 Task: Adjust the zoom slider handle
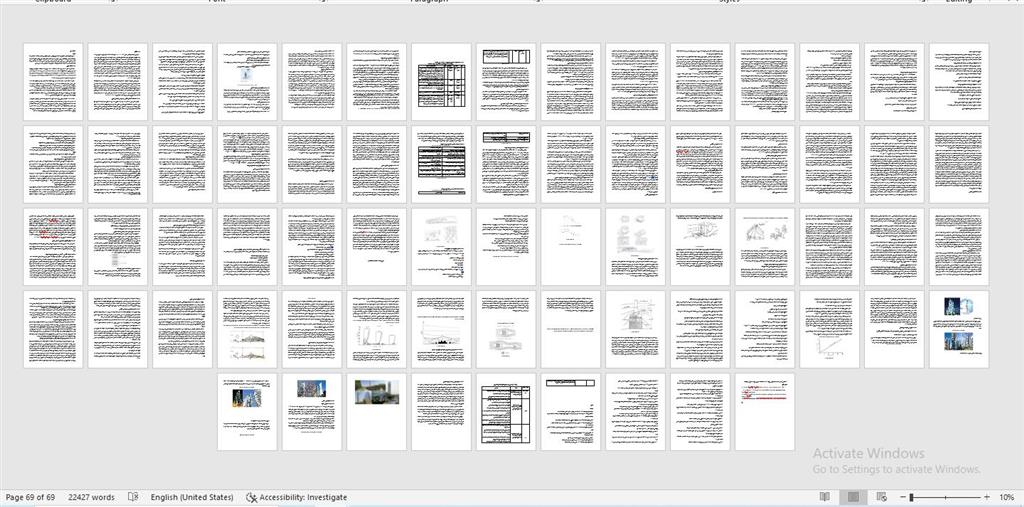click(911, 497)
